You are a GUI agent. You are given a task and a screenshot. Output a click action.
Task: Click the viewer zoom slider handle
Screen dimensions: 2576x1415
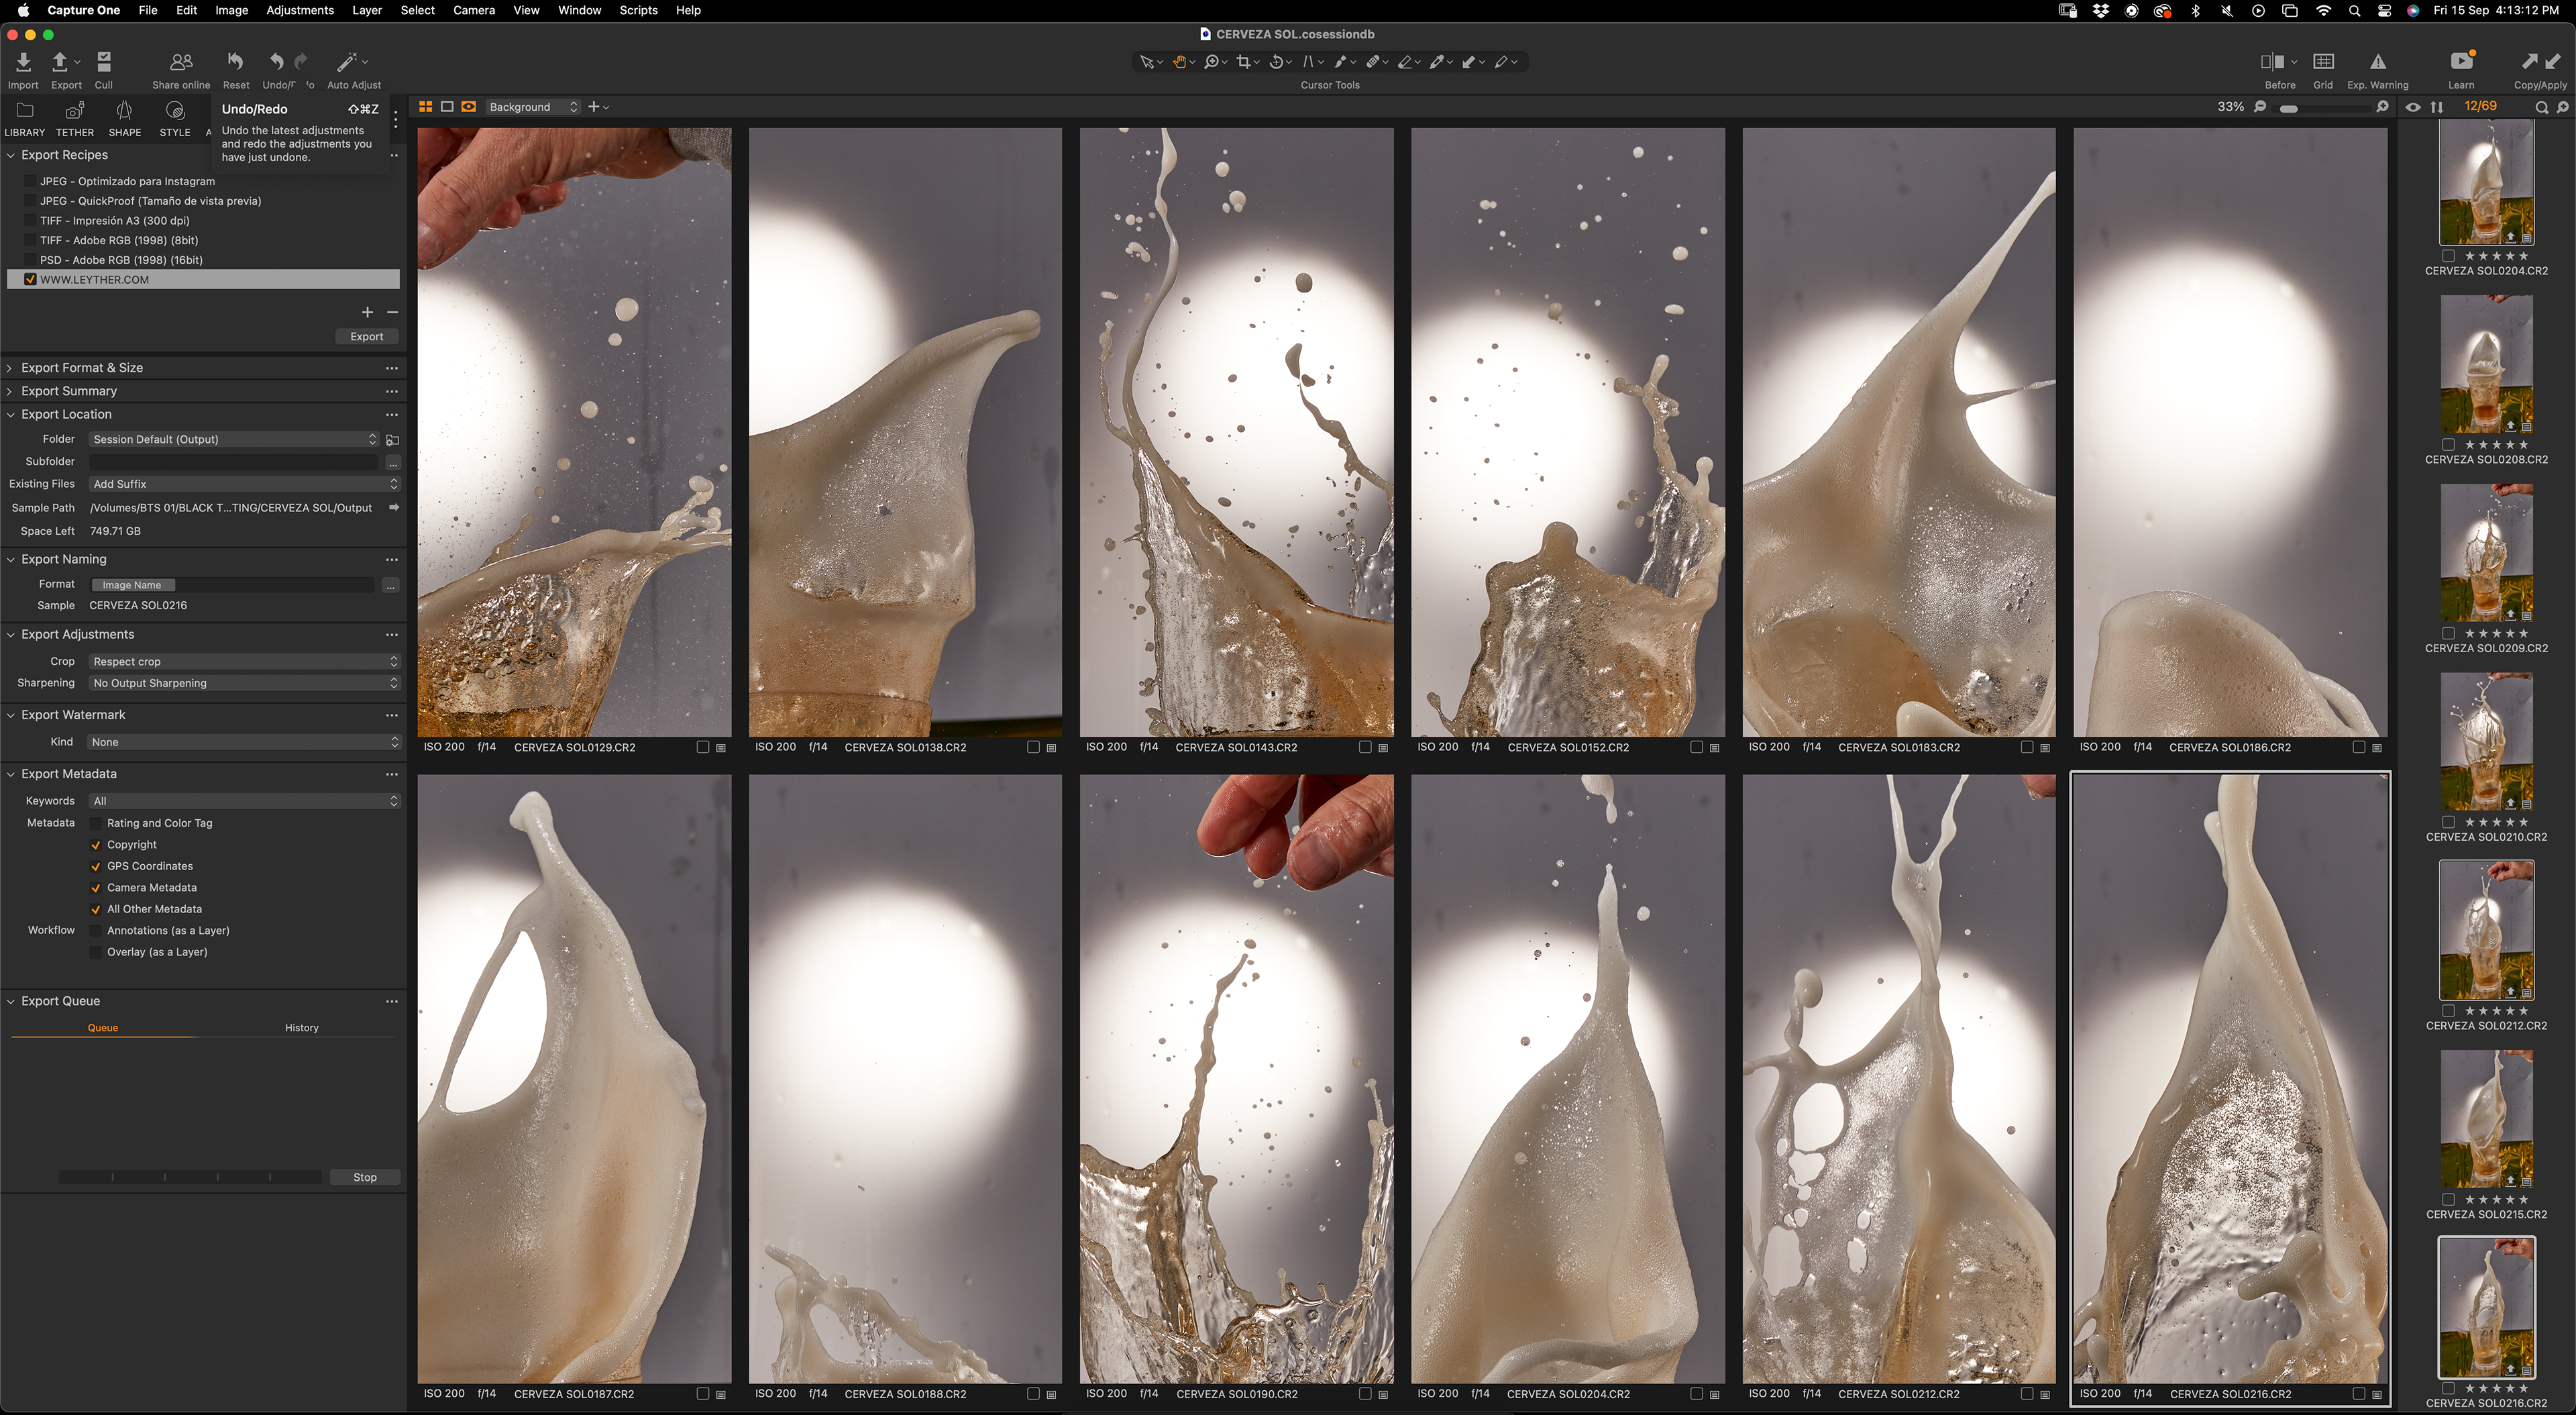click(2289, 108)
